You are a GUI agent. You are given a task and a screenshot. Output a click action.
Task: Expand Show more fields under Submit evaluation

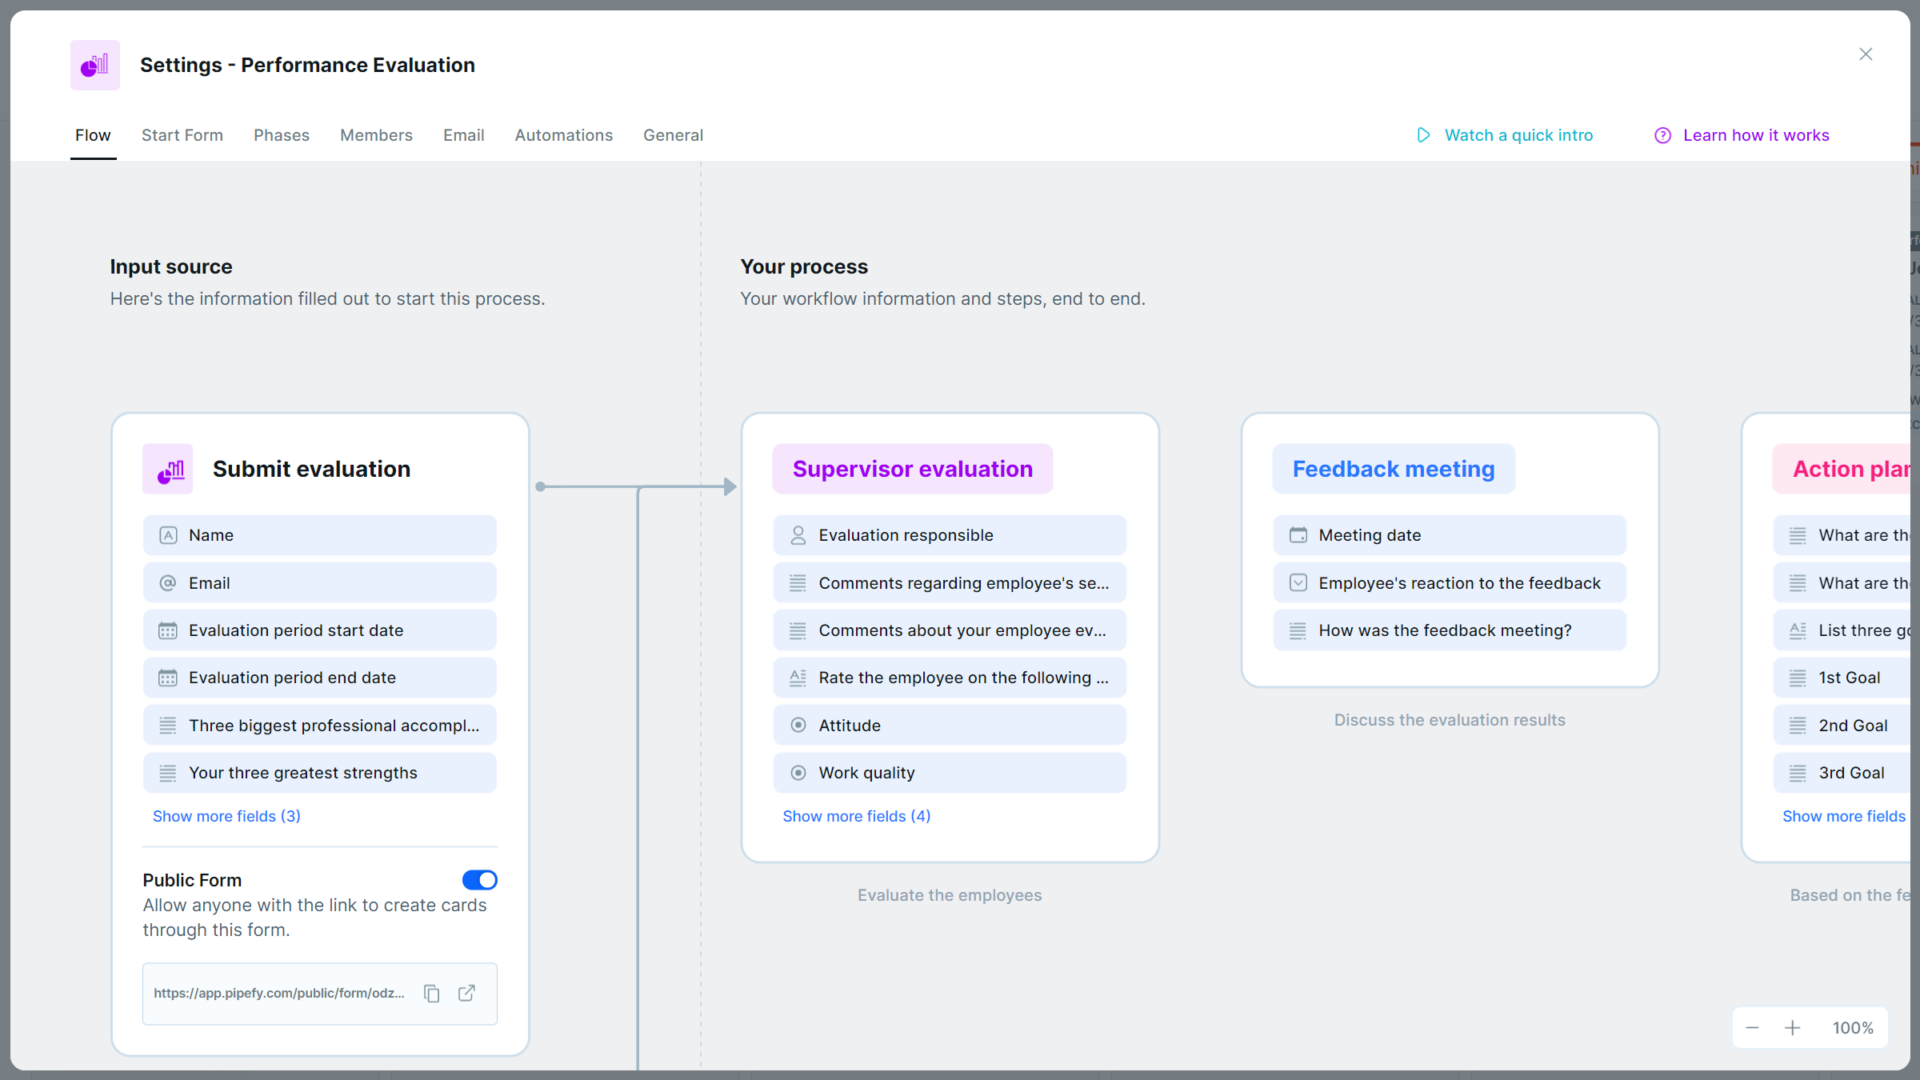[x=226, y=816]
